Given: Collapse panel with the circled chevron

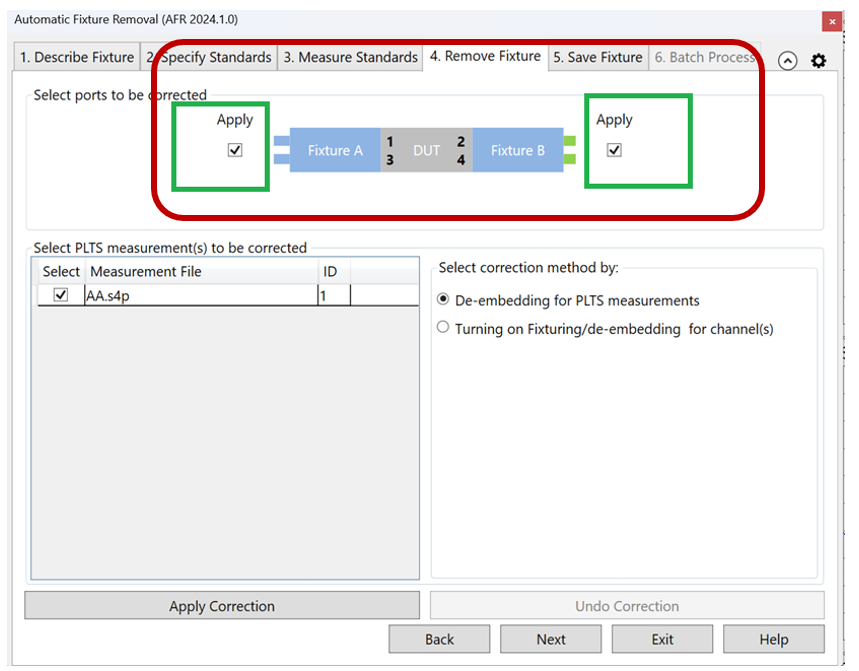Looking at the screenshot, I should click(788, 60).
